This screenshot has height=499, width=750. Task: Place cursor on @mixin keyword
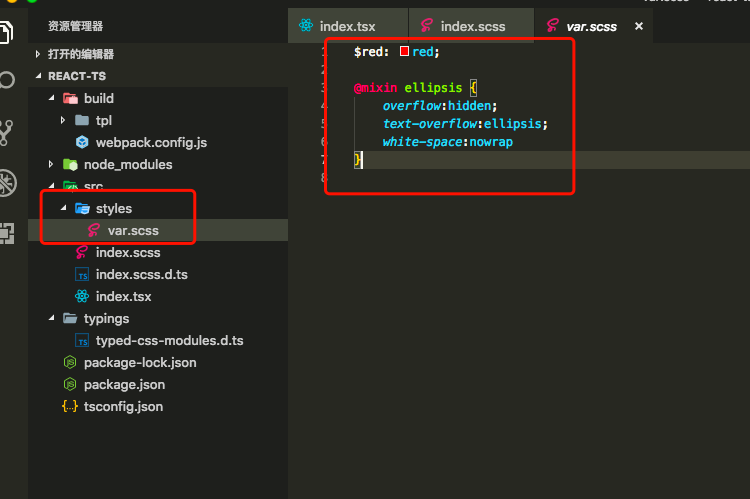(375, 88)
